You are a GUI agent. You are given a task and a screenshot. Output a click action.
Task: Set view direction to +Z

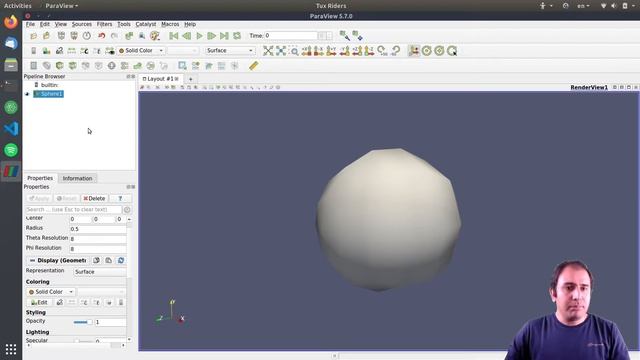tap(357, 51)
